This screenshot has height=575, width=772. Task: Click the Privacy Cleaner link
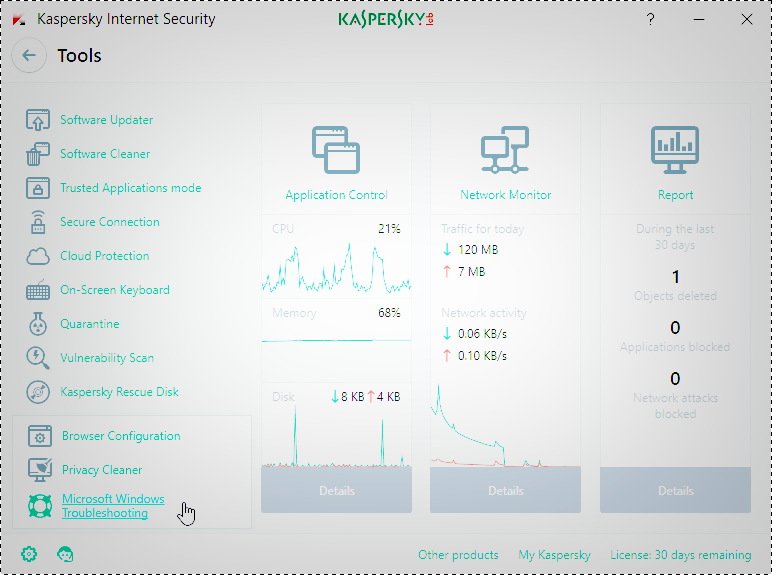click(102, 470)
